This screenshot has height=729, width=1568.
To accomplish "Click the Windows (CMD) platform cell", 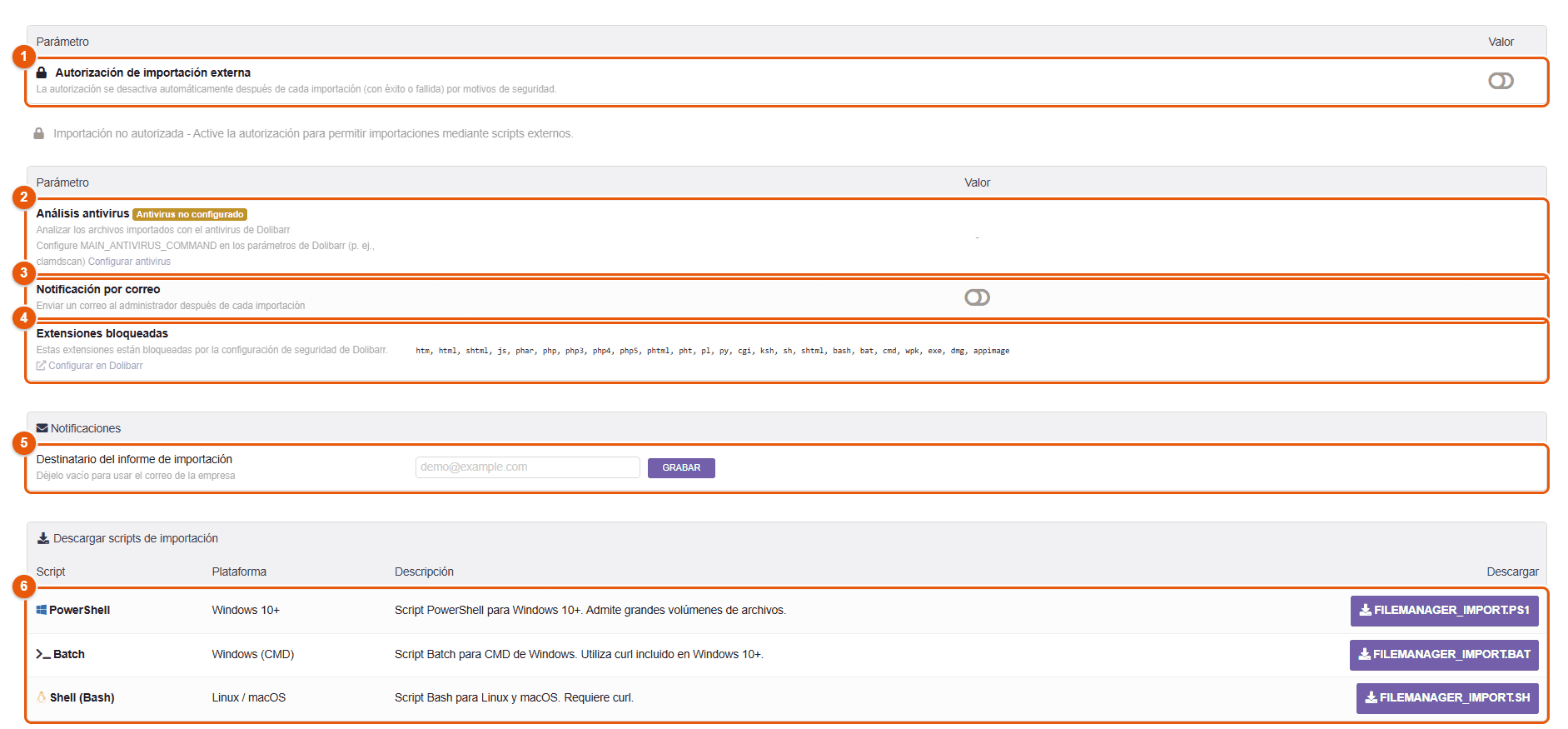I will (253, 654).
